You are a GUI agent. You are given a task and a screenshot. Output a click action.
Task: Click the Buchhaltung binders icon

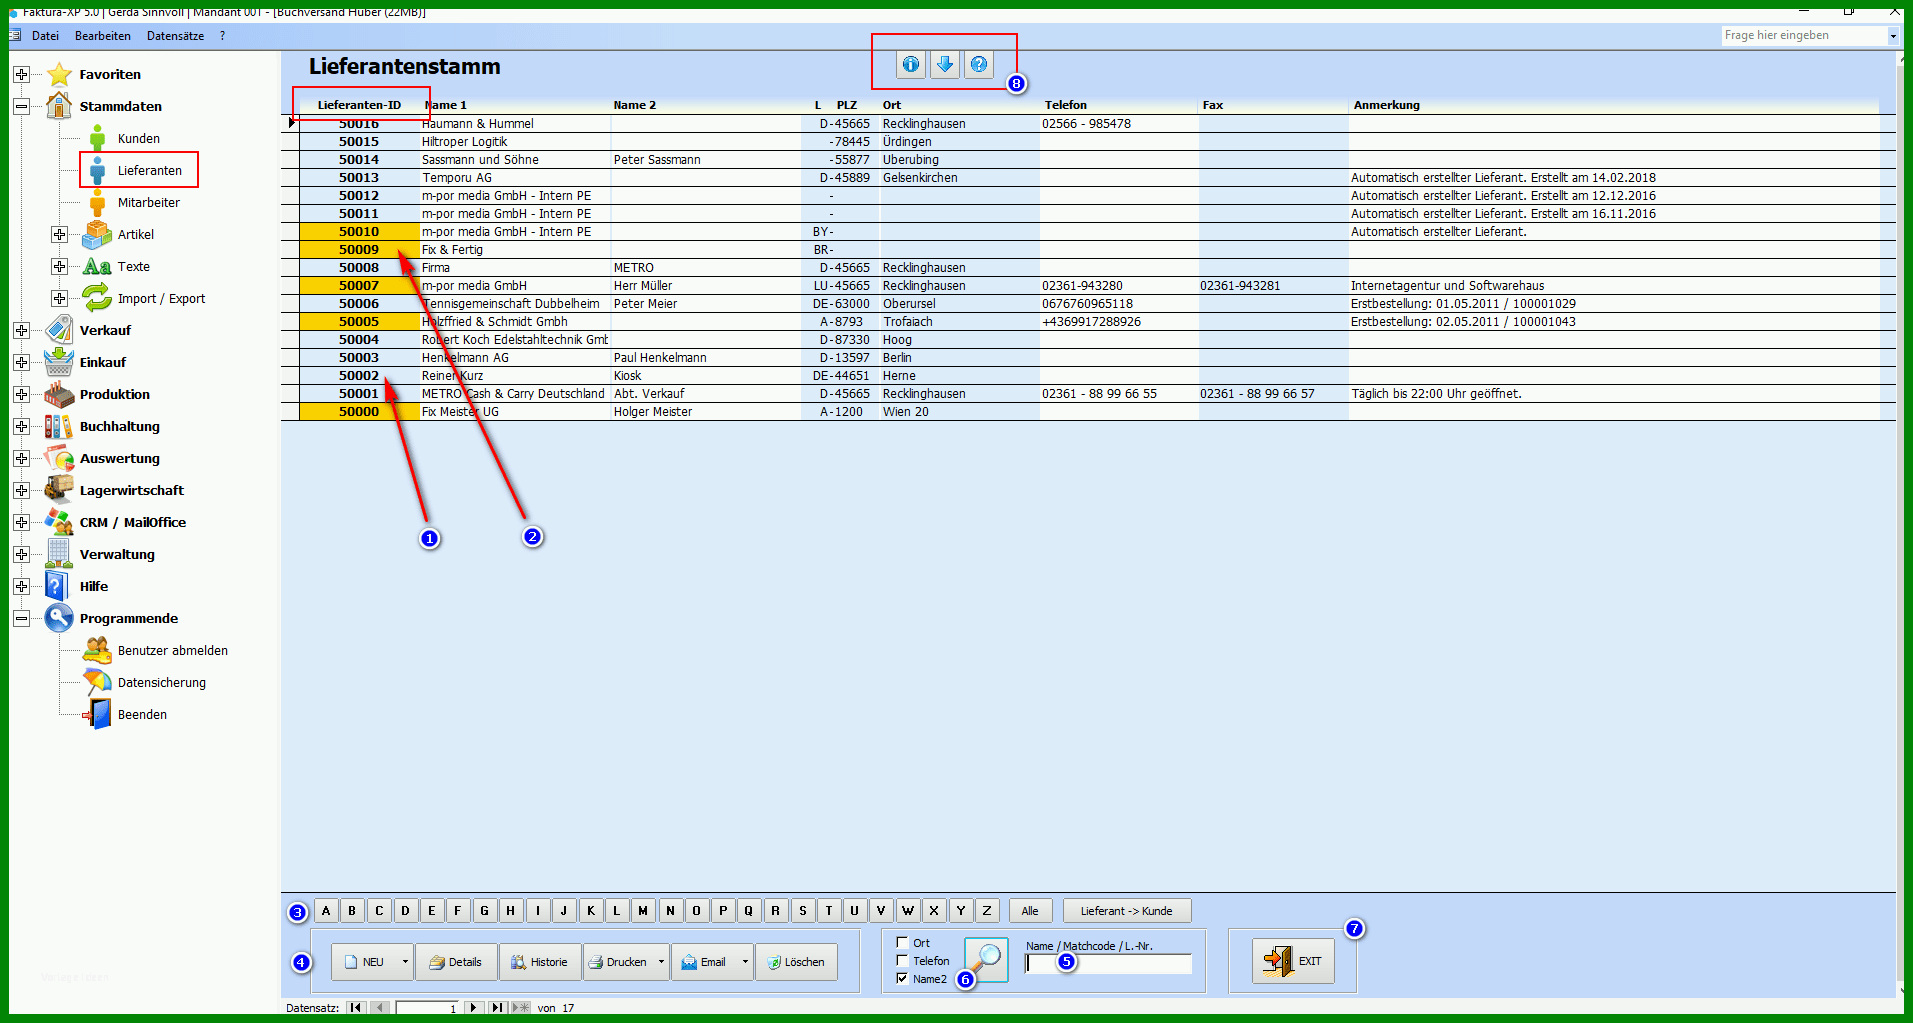(59, 426)
